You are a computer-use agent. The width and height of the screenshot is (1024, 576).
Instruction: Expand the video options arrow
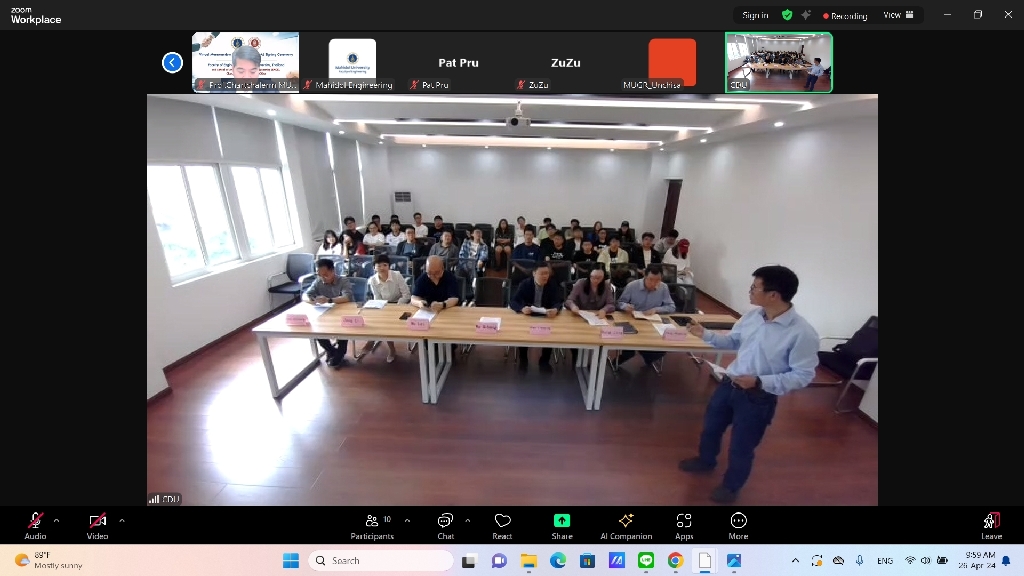coord(122,520)
